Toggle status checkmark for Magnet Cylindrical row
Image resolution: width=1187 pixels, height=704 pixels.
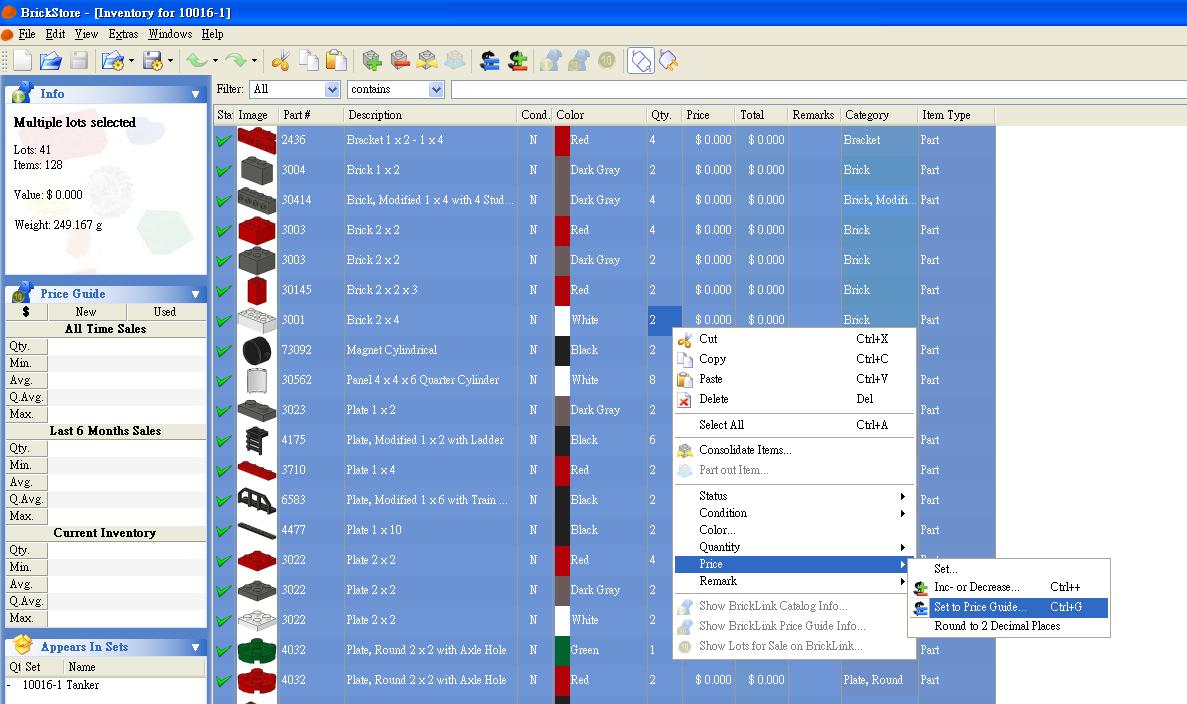[x=224, y=350]
